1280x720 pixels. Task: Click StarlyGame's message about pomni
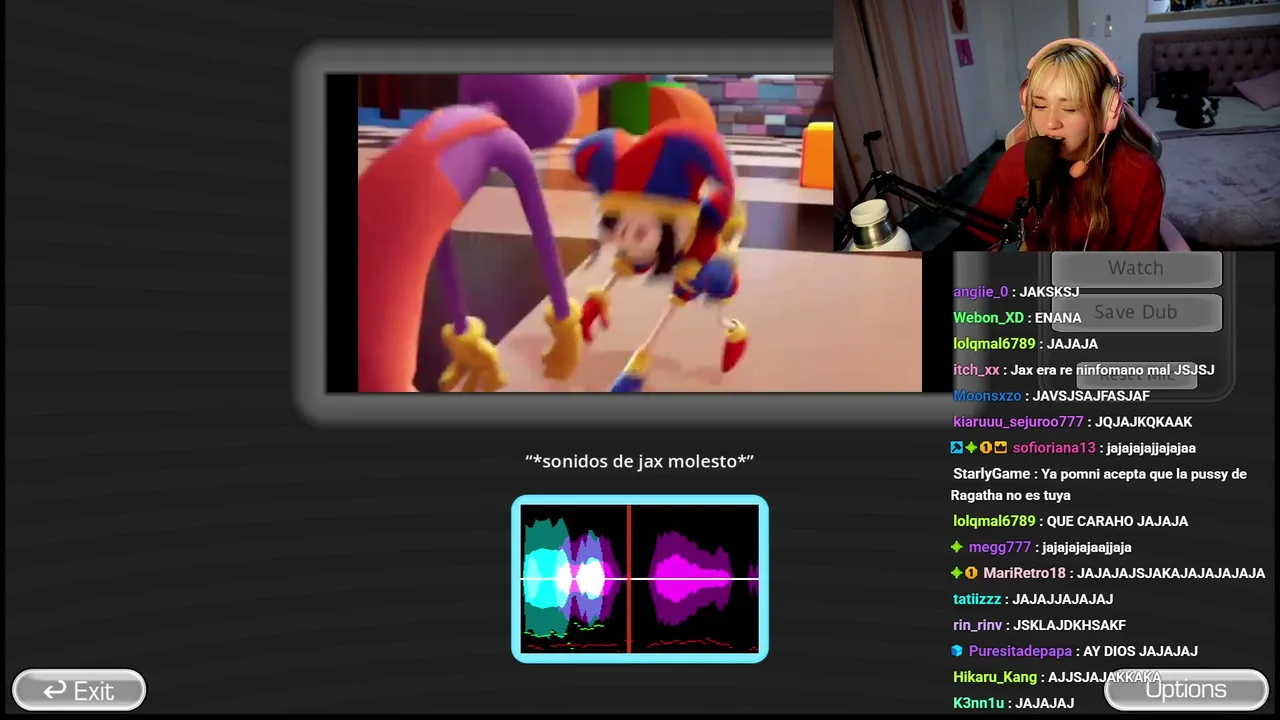coord(1099,485)
